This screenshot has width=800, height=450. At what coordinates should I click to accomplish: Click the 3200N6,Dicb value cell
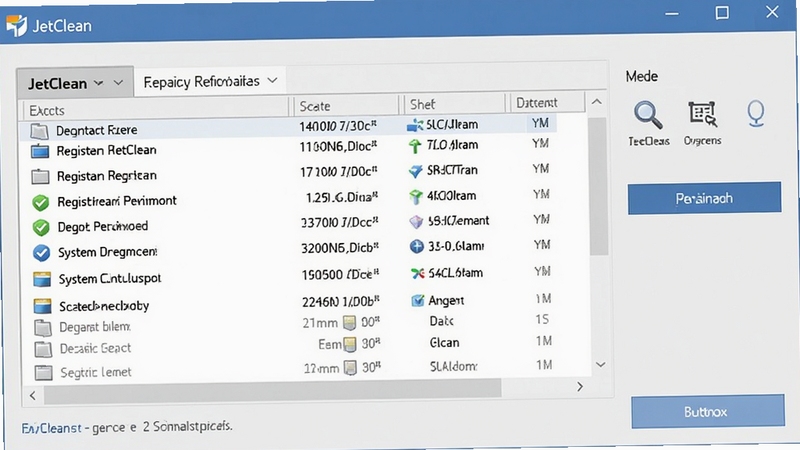point(340,248)
